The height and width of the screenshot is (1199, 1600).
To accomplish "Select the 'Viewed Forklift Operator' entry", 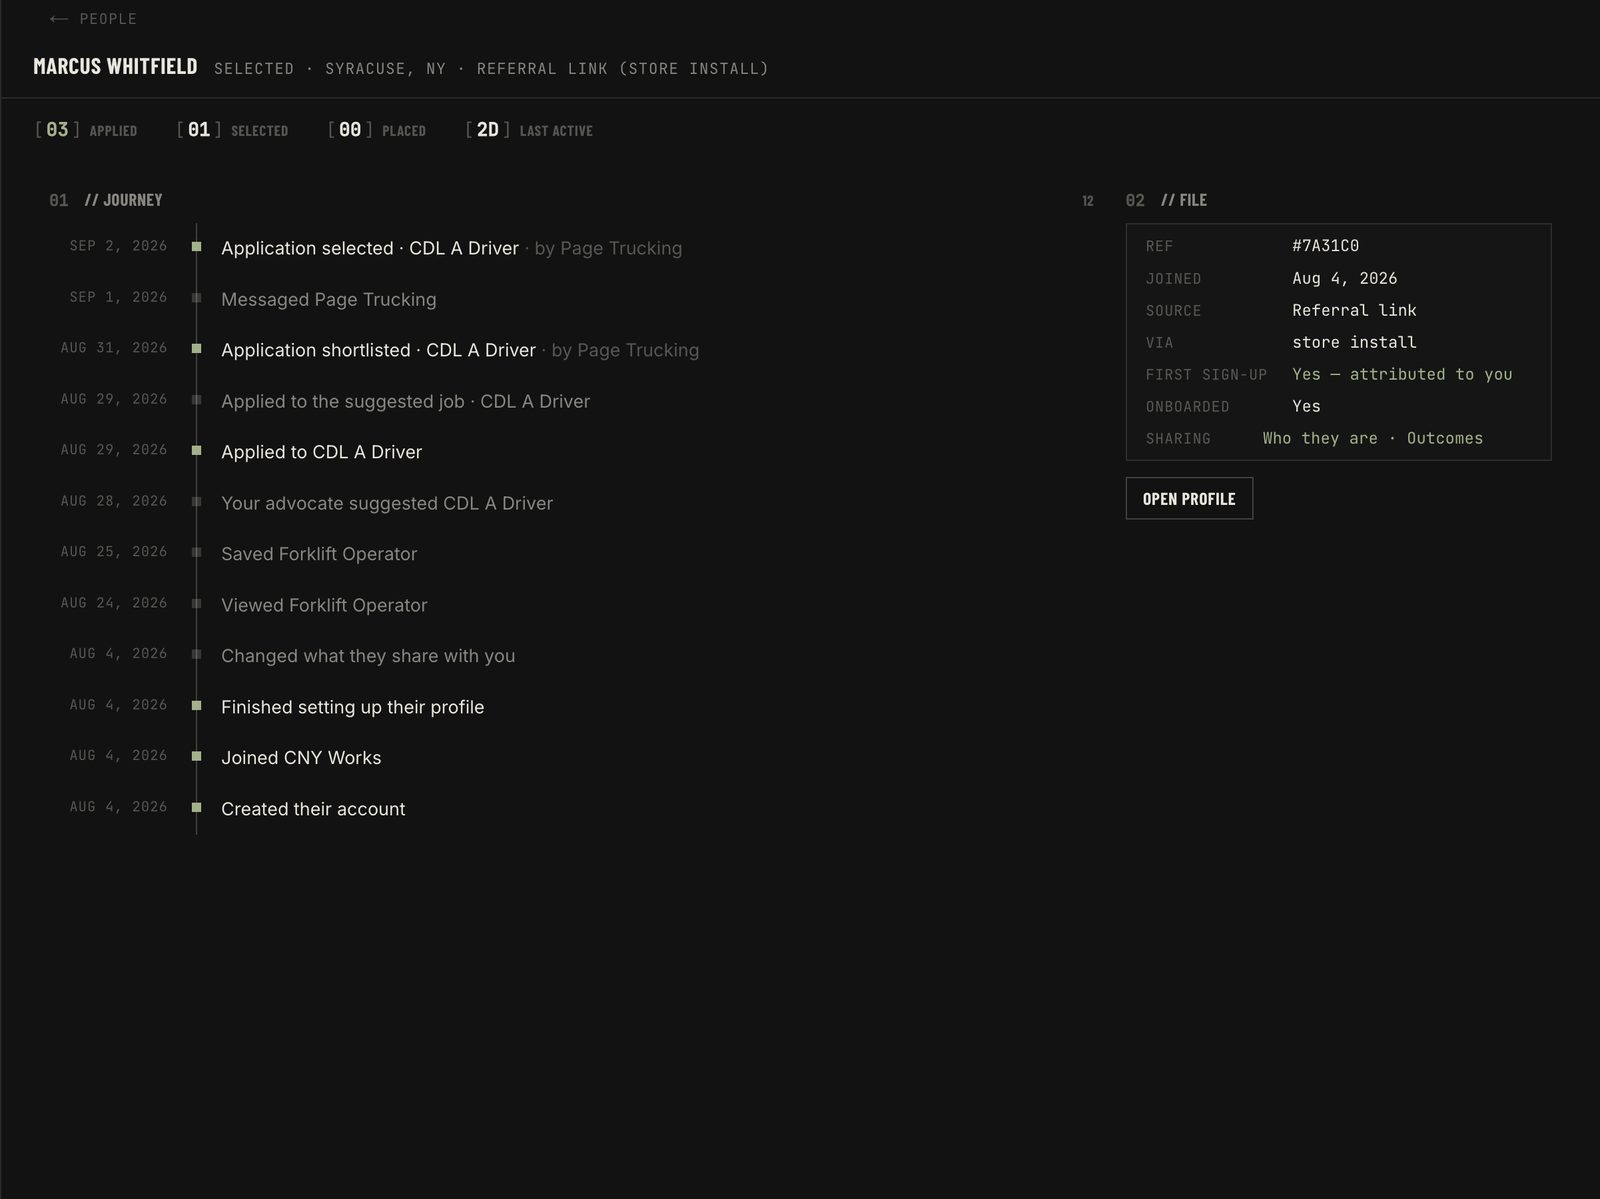I will click(x=324, y=605).
